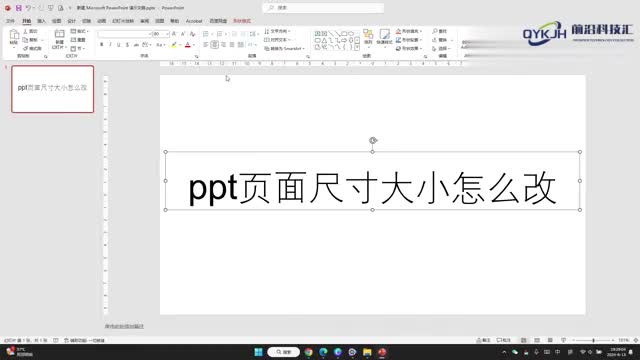Open the Windows Start menu on the taskbar

click(x=258, y=352)
